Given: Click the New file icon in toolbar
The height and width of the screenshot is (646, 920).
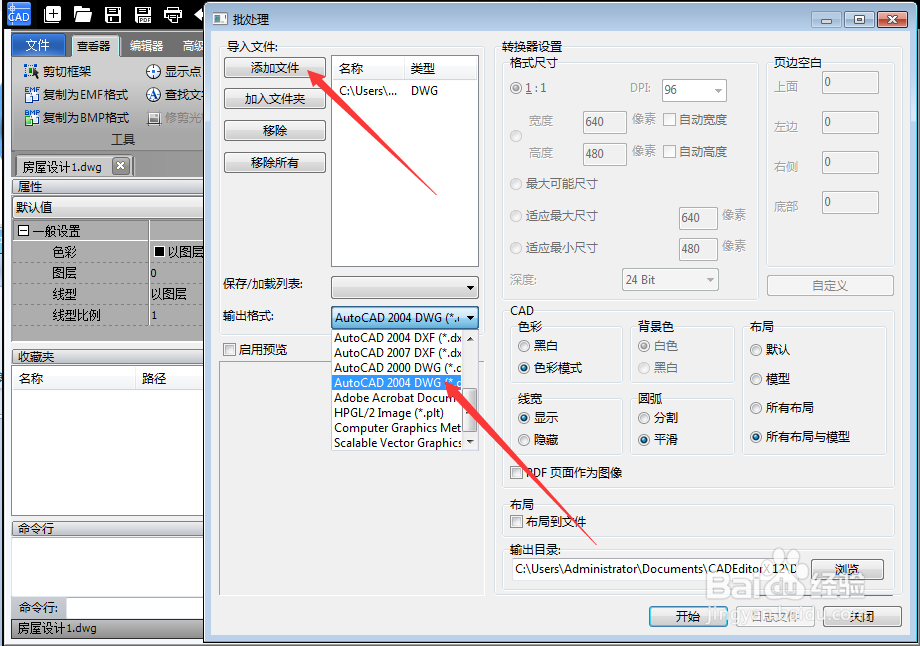Looking at the screenshot, I should tap(53, 14).
